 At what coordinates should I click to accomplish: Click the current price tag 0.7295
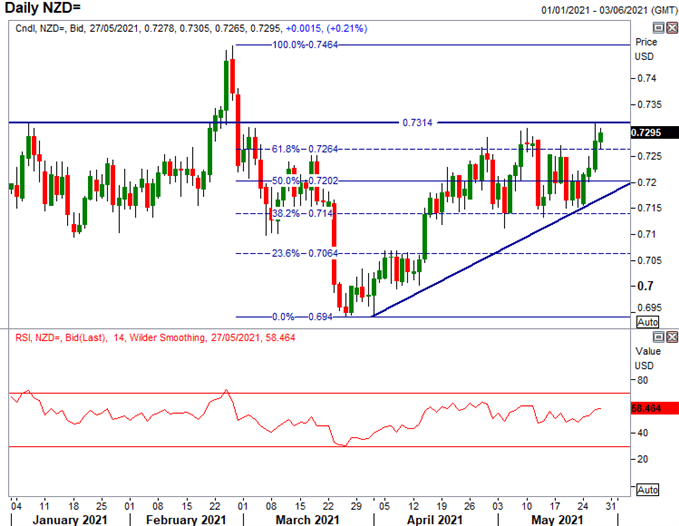pos(654,132)
